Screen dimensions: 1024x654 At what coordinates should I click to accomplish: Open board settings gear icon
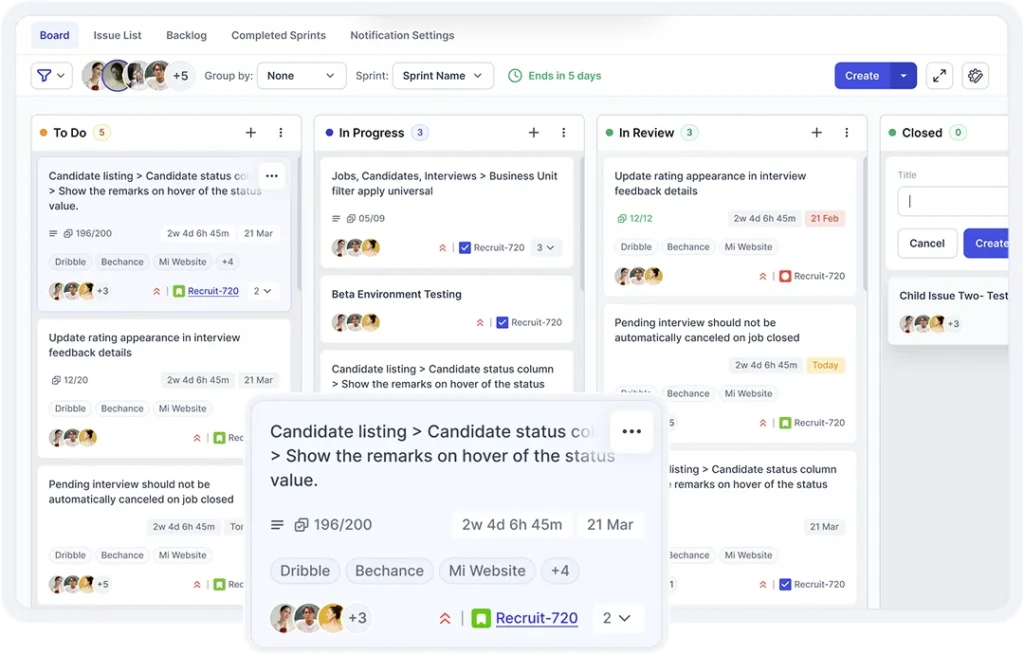point(976,76)
